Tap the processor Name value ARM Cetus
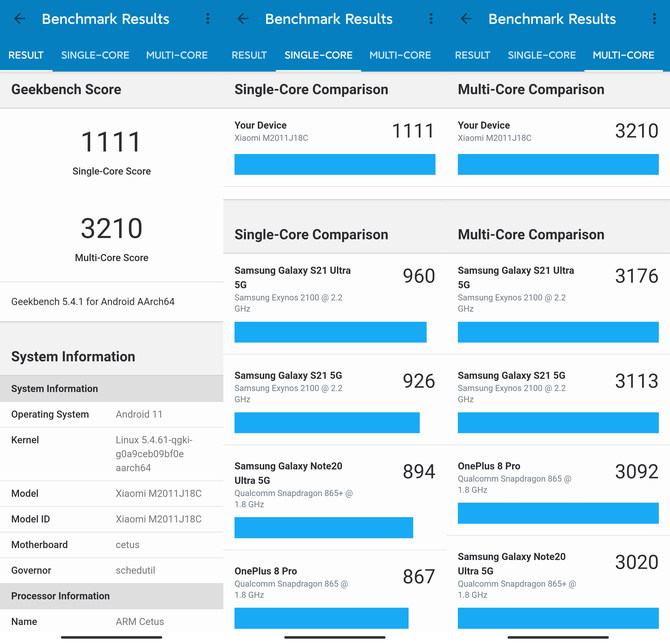This screenshot has width=670, height=643. click(x=140, y=622)
